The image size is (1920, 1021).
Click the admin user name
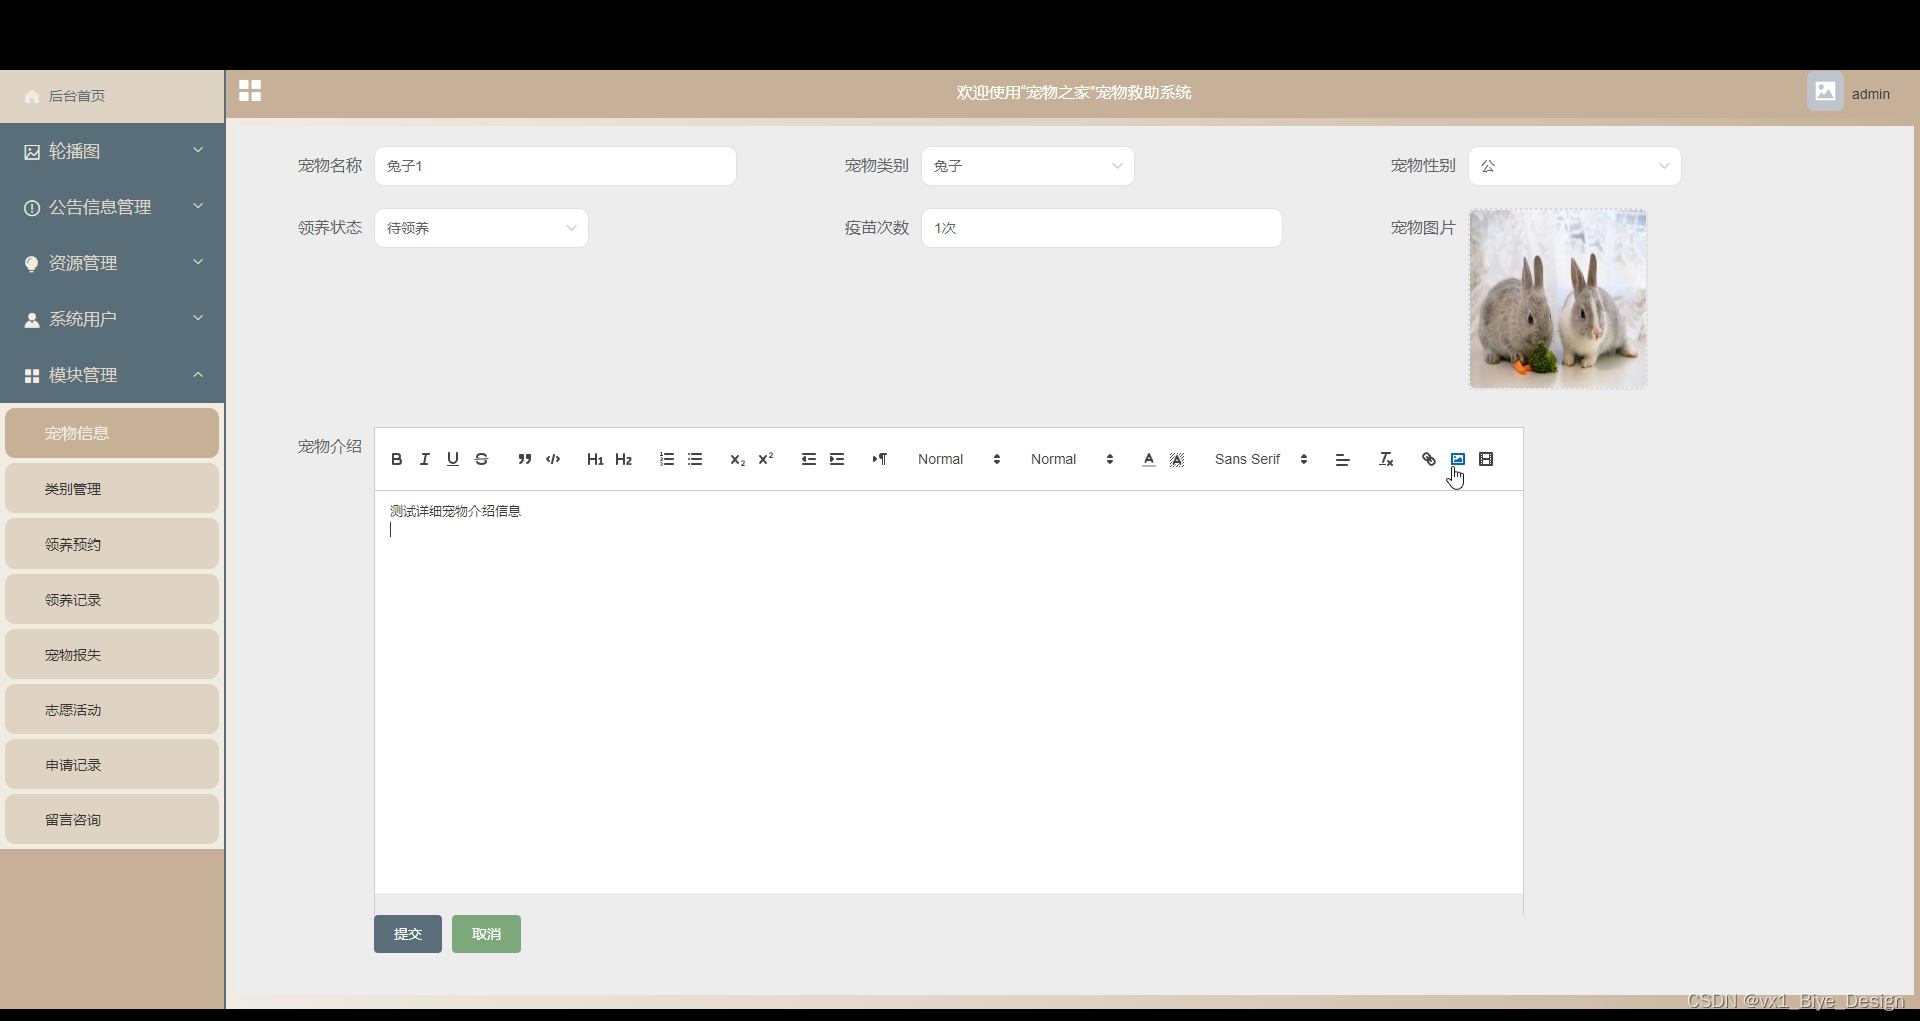1871,94
